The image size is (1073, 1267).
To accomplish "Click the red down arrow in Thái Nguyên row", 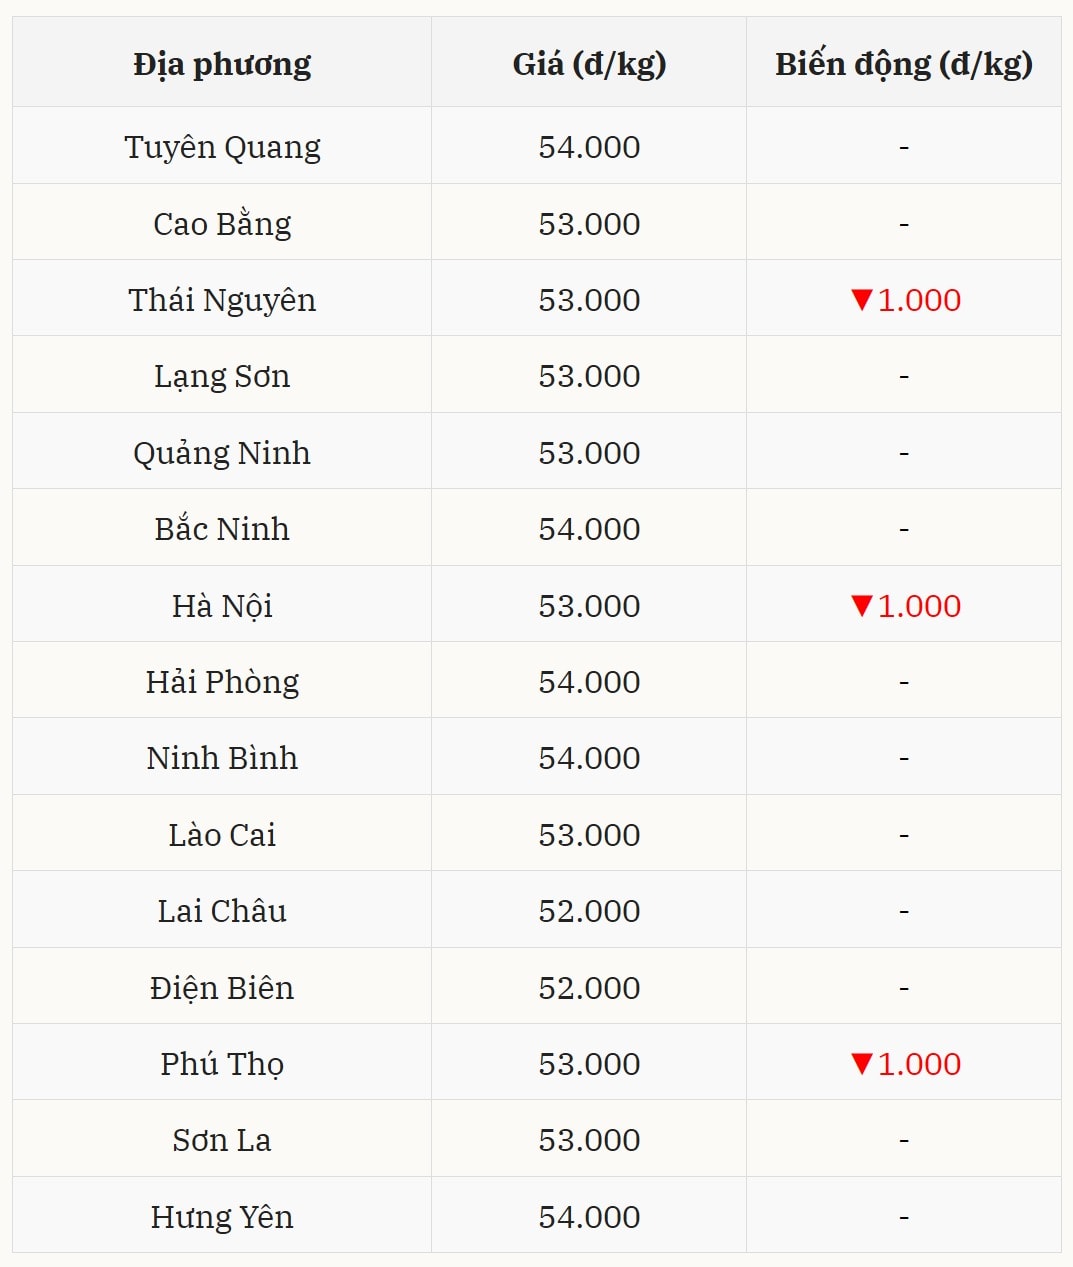I will 862,300.
